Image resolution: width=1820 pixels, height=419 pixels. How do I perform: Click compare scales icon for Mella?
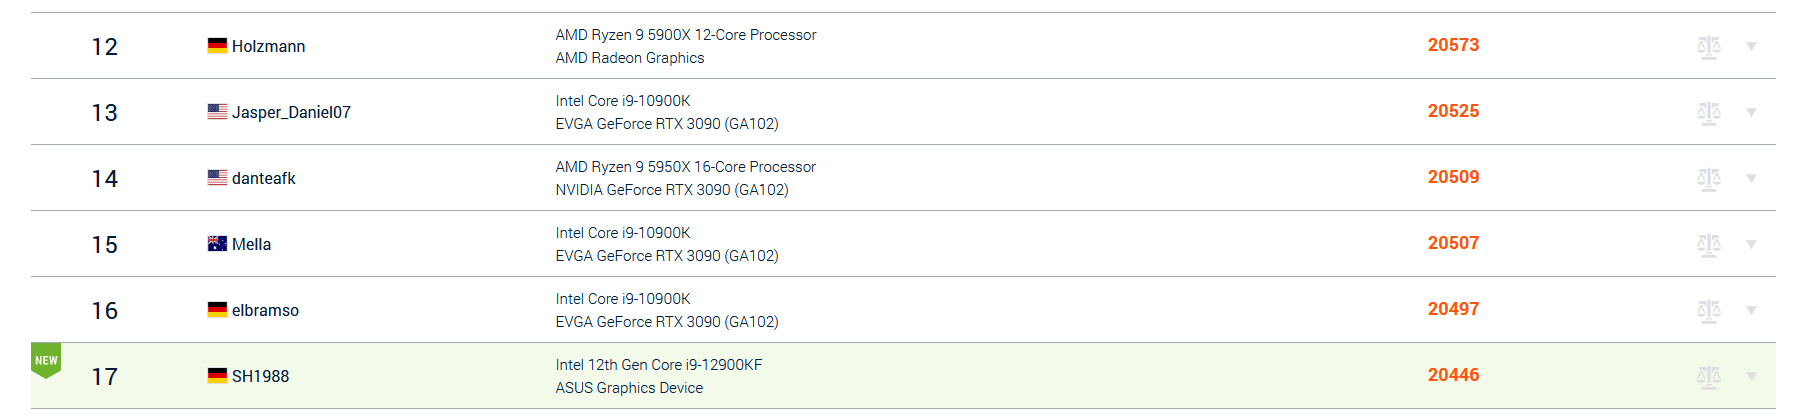[x=1708, y=245]
